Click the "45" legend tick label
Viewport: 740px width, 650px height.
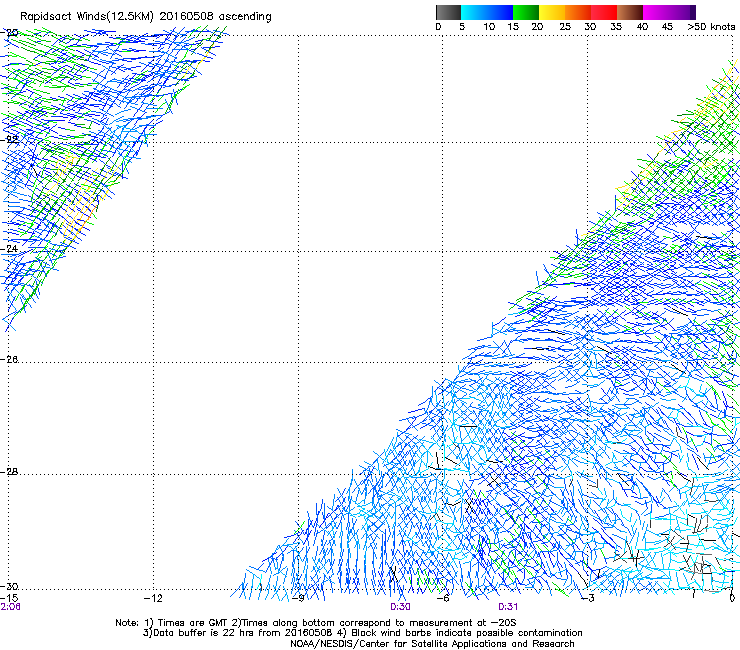667,27
